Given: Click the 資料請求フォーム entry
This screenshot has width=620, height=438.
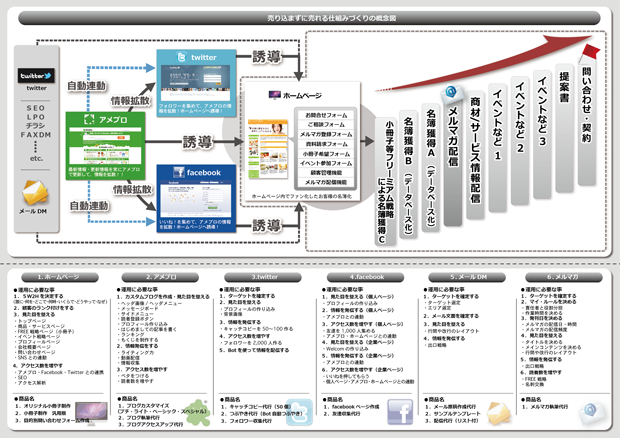Looking at the screenshot, I should click(326, 144).
